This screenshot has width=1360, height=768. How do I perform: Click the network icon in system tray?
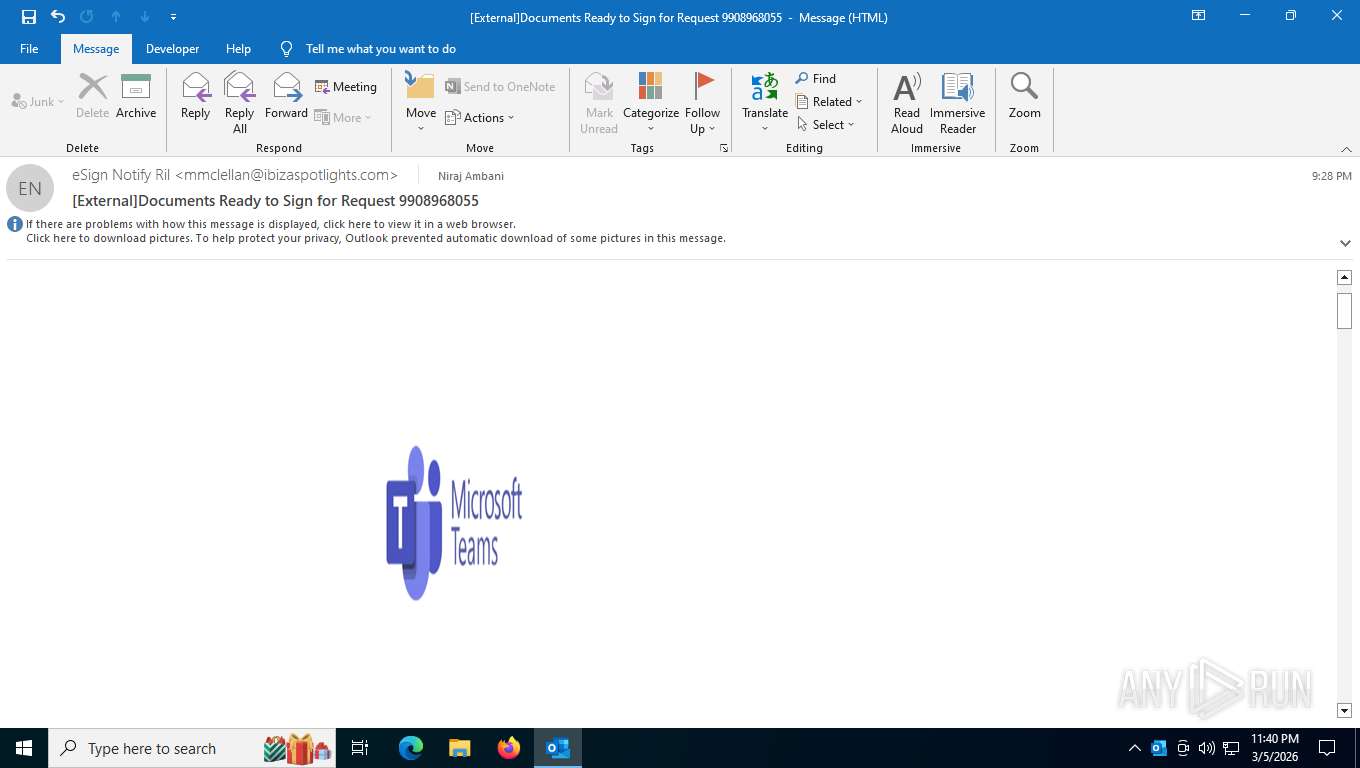(1231, 748)
